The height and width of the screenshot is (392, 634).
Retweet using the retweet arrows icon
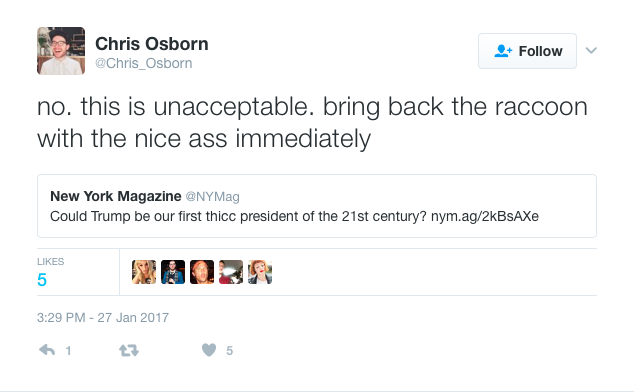click(129, 350)
